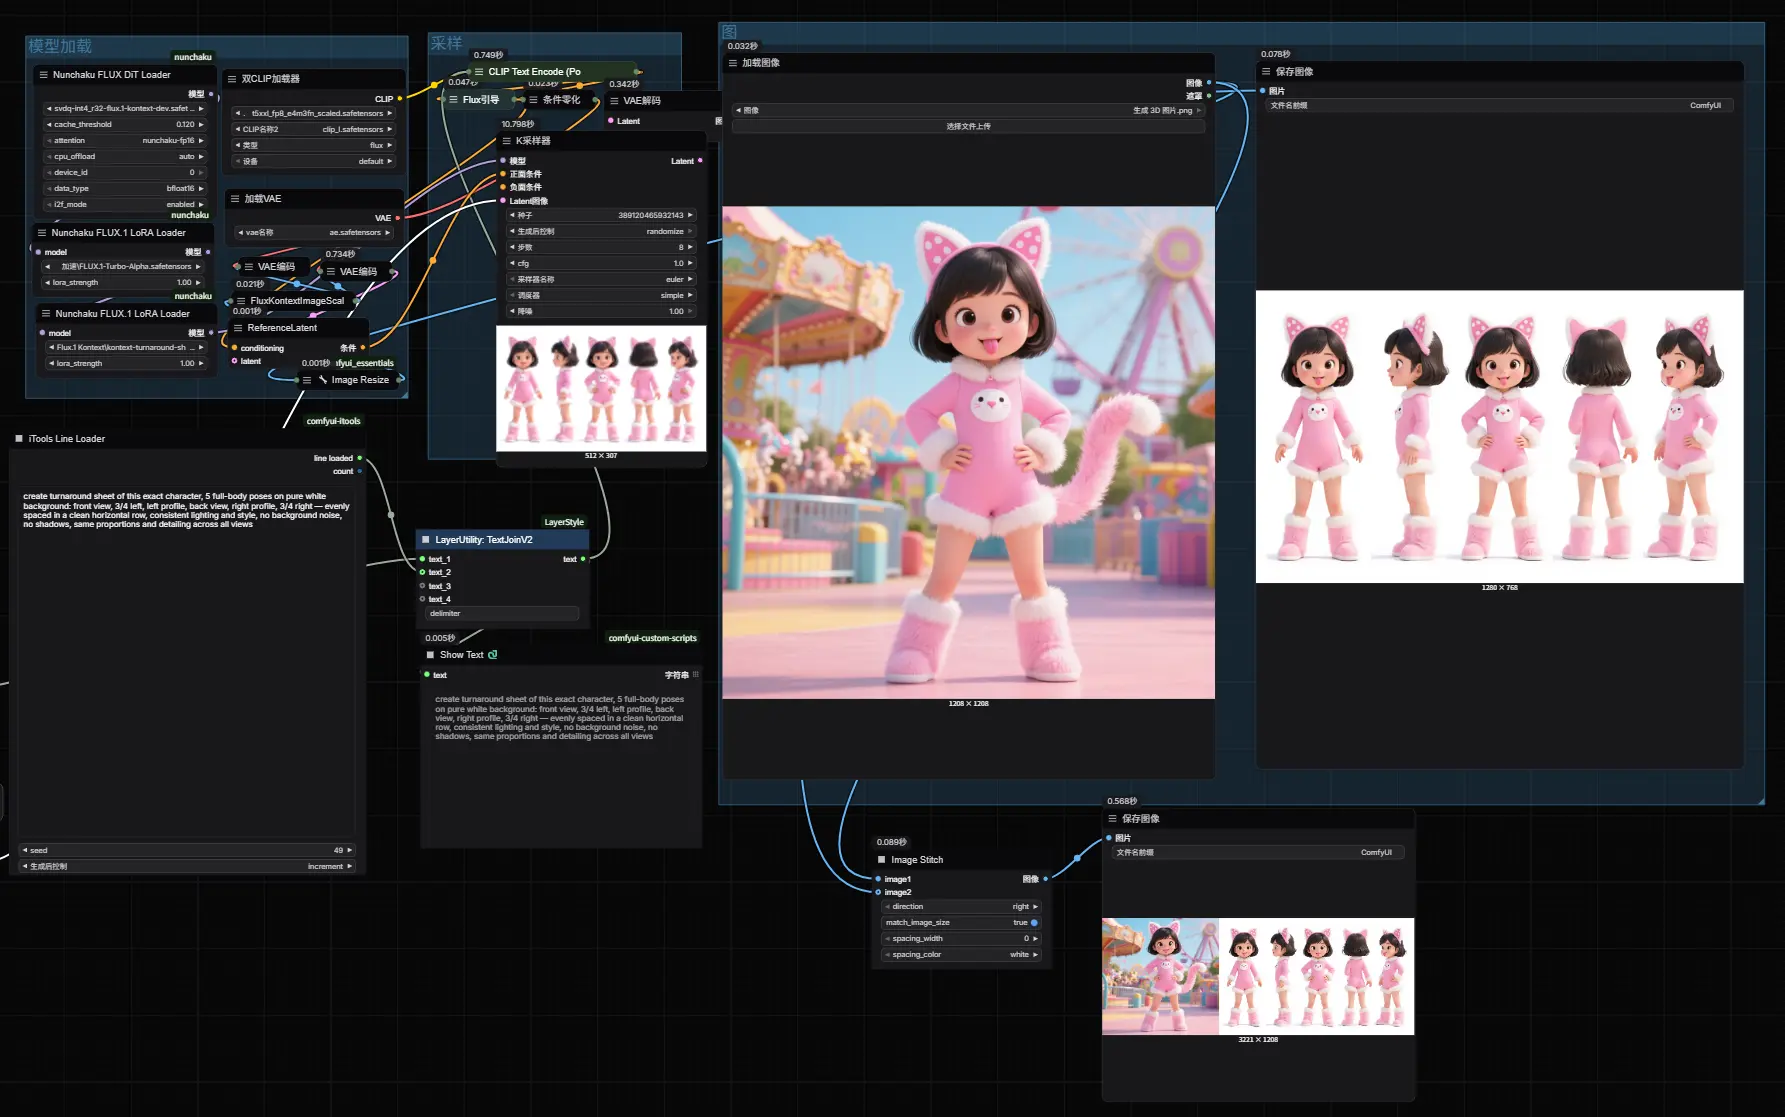
Task: Open the attention dropdown set to nunchaku-fp16
Action: (125, 141)
